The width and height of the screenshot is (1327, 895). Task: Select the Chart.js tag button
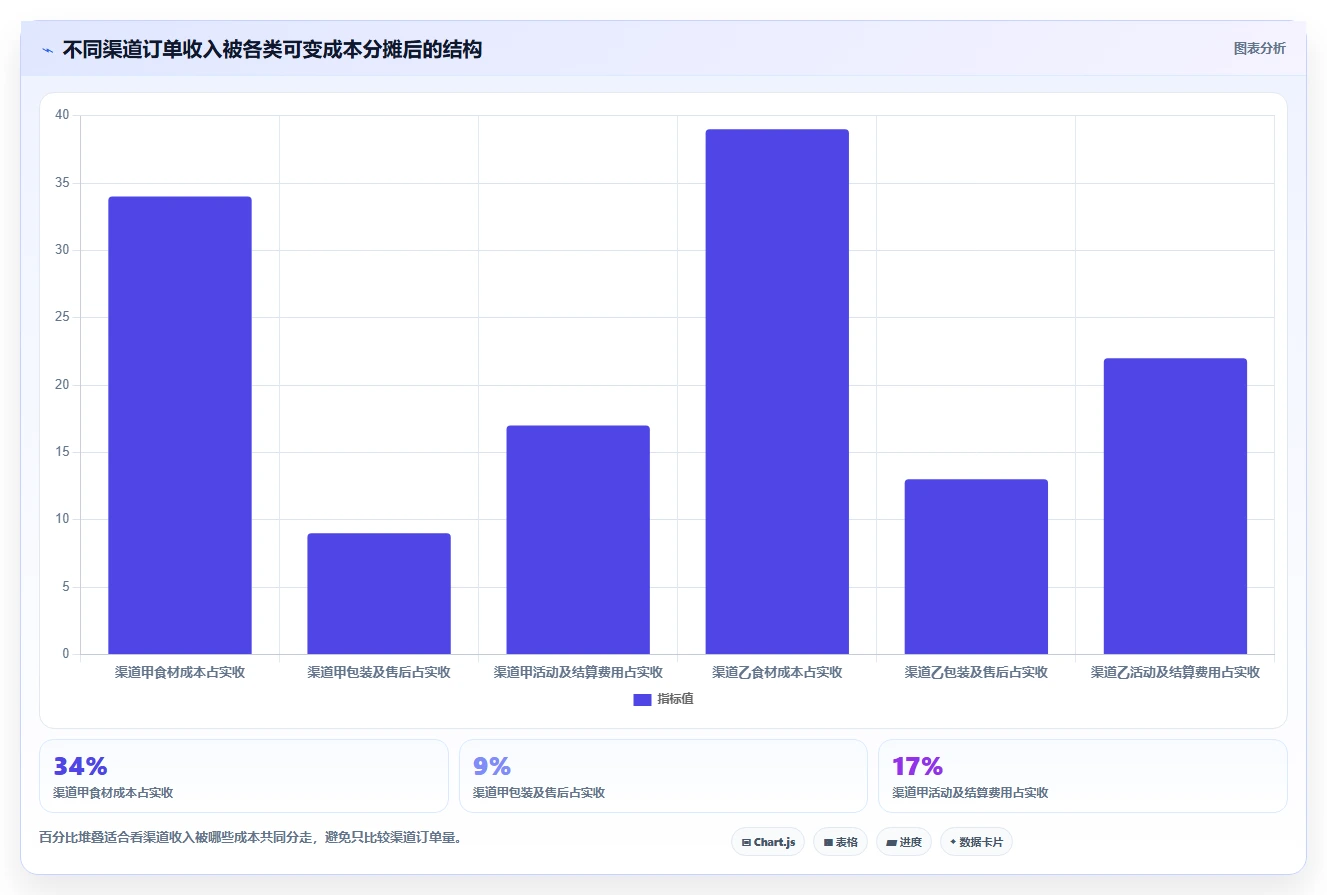coord(768,842)
